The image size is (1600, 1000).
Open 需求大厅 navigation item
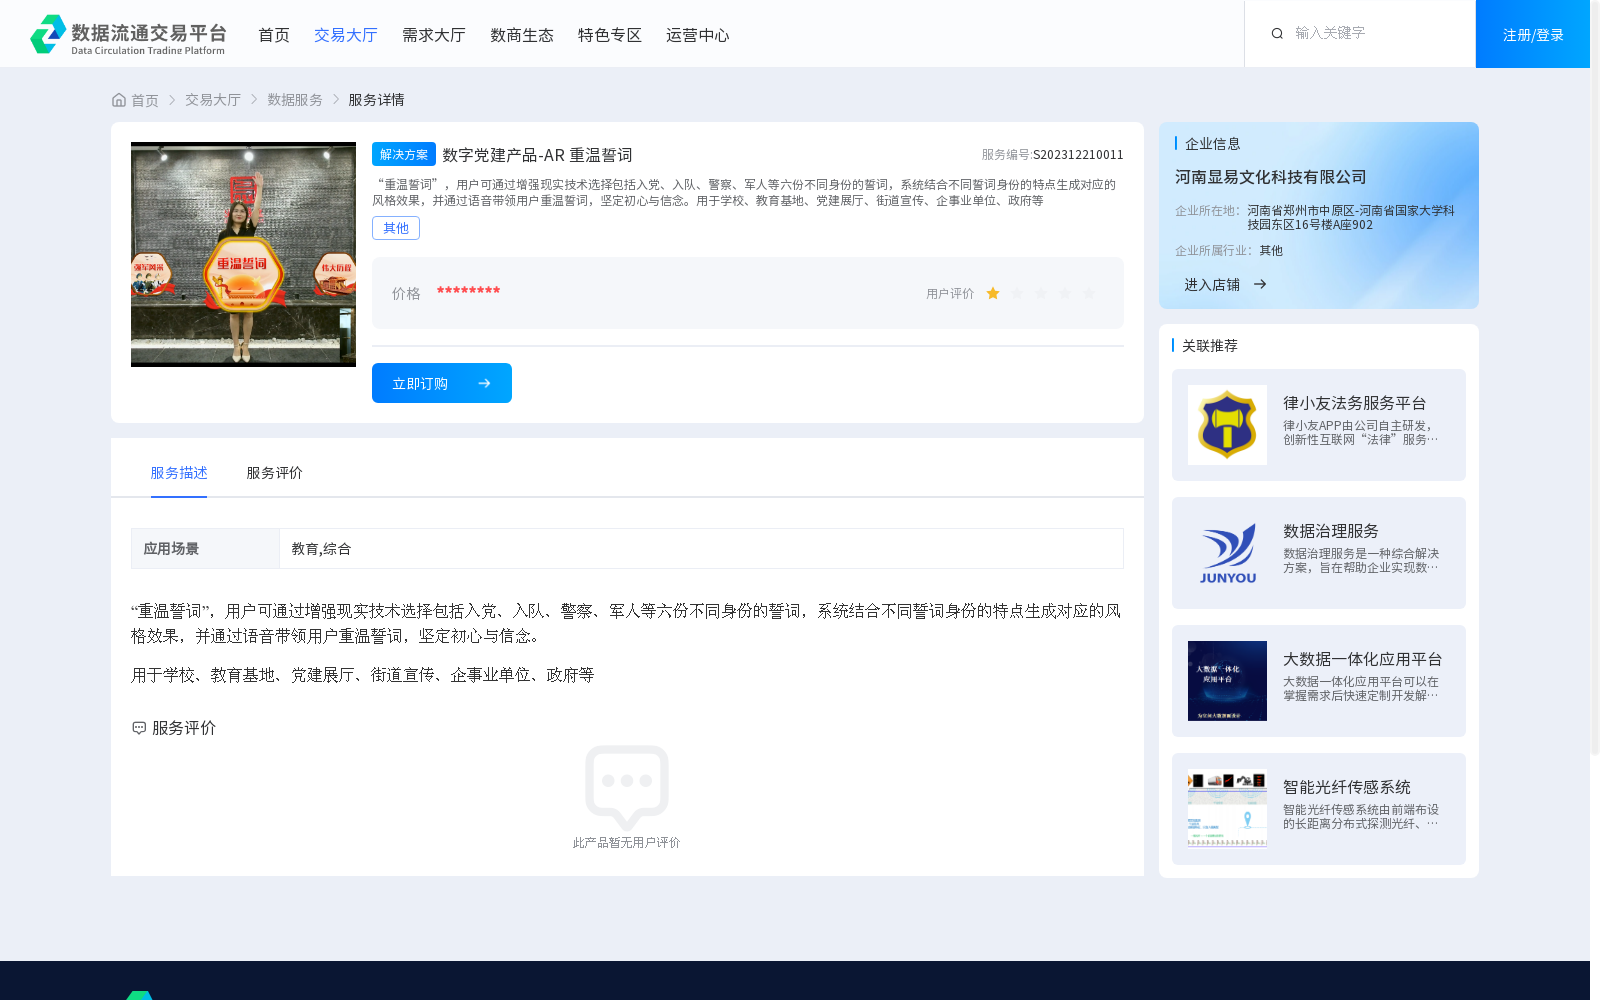pos(434,35)
